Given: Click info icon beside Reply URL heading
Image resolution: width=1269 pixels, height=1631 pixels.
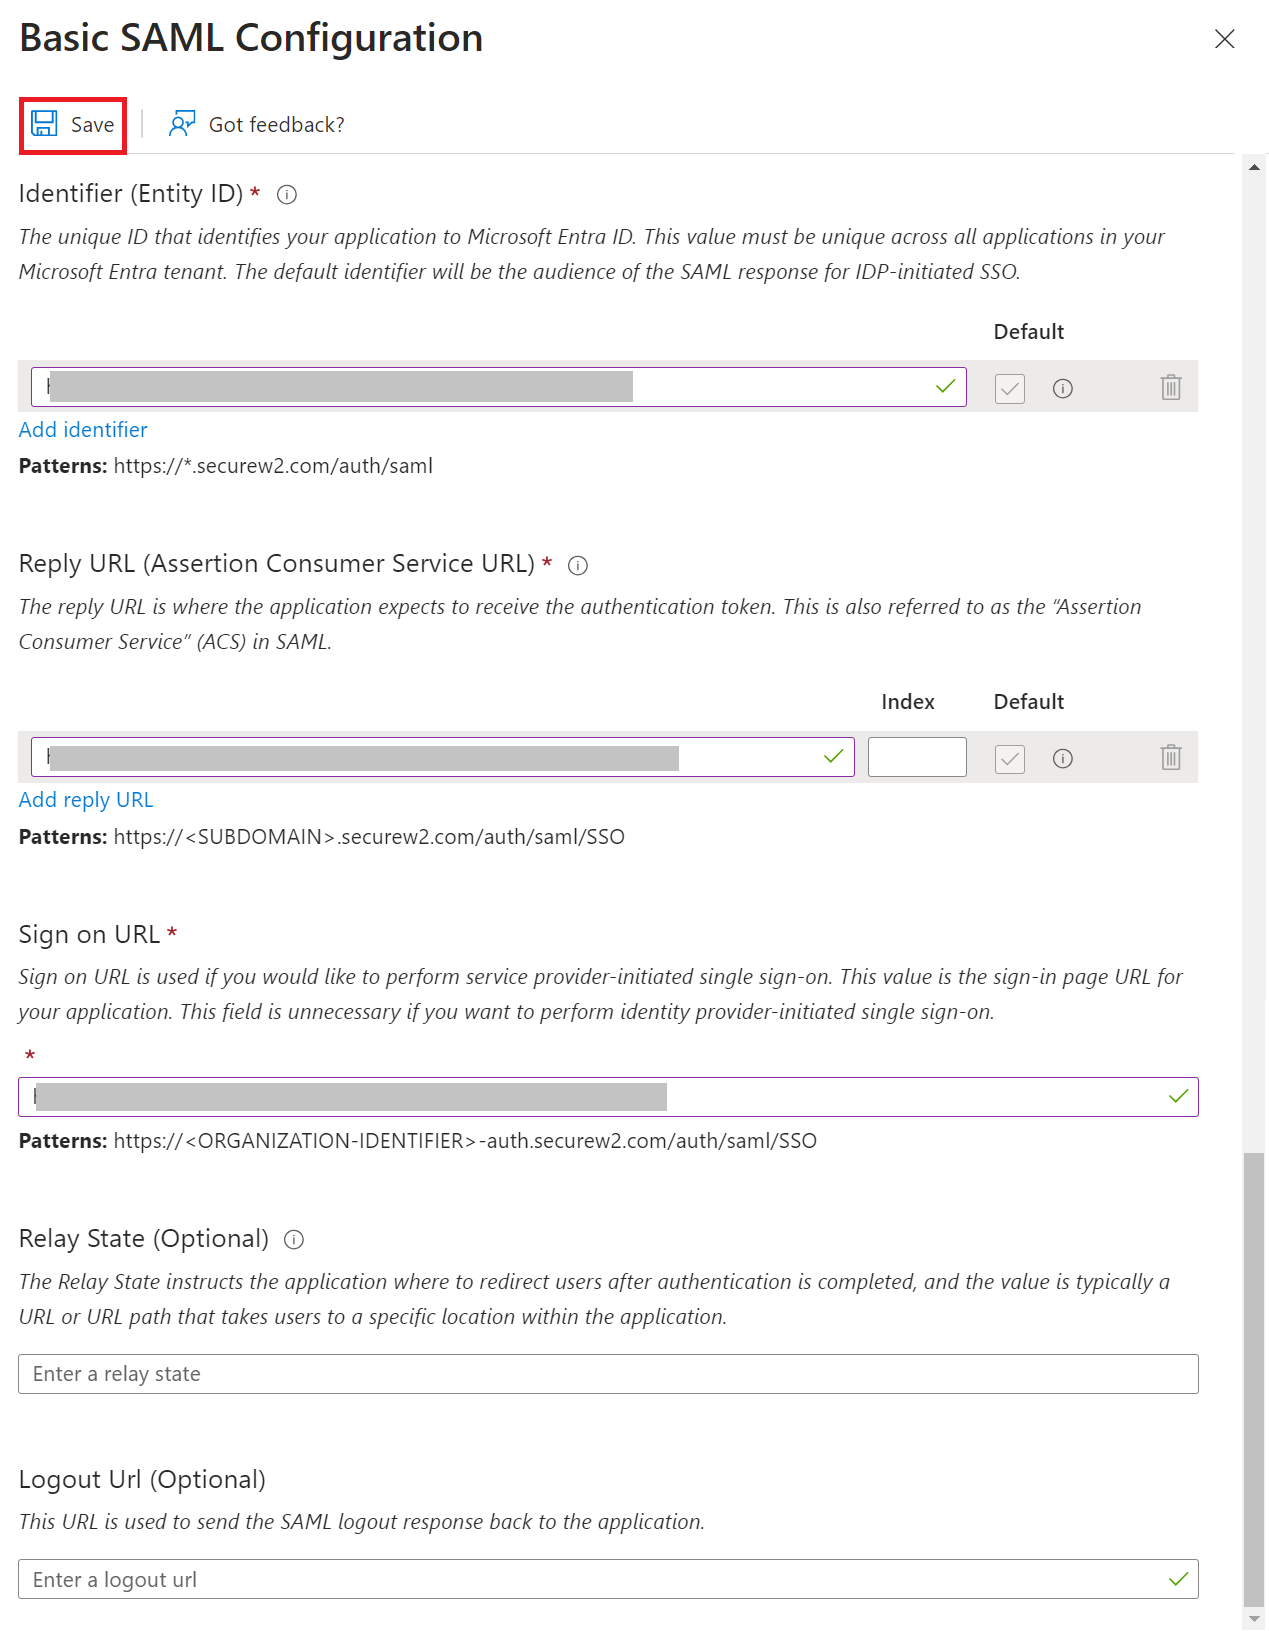Looking at the screenshot, I should click(578, 566).
